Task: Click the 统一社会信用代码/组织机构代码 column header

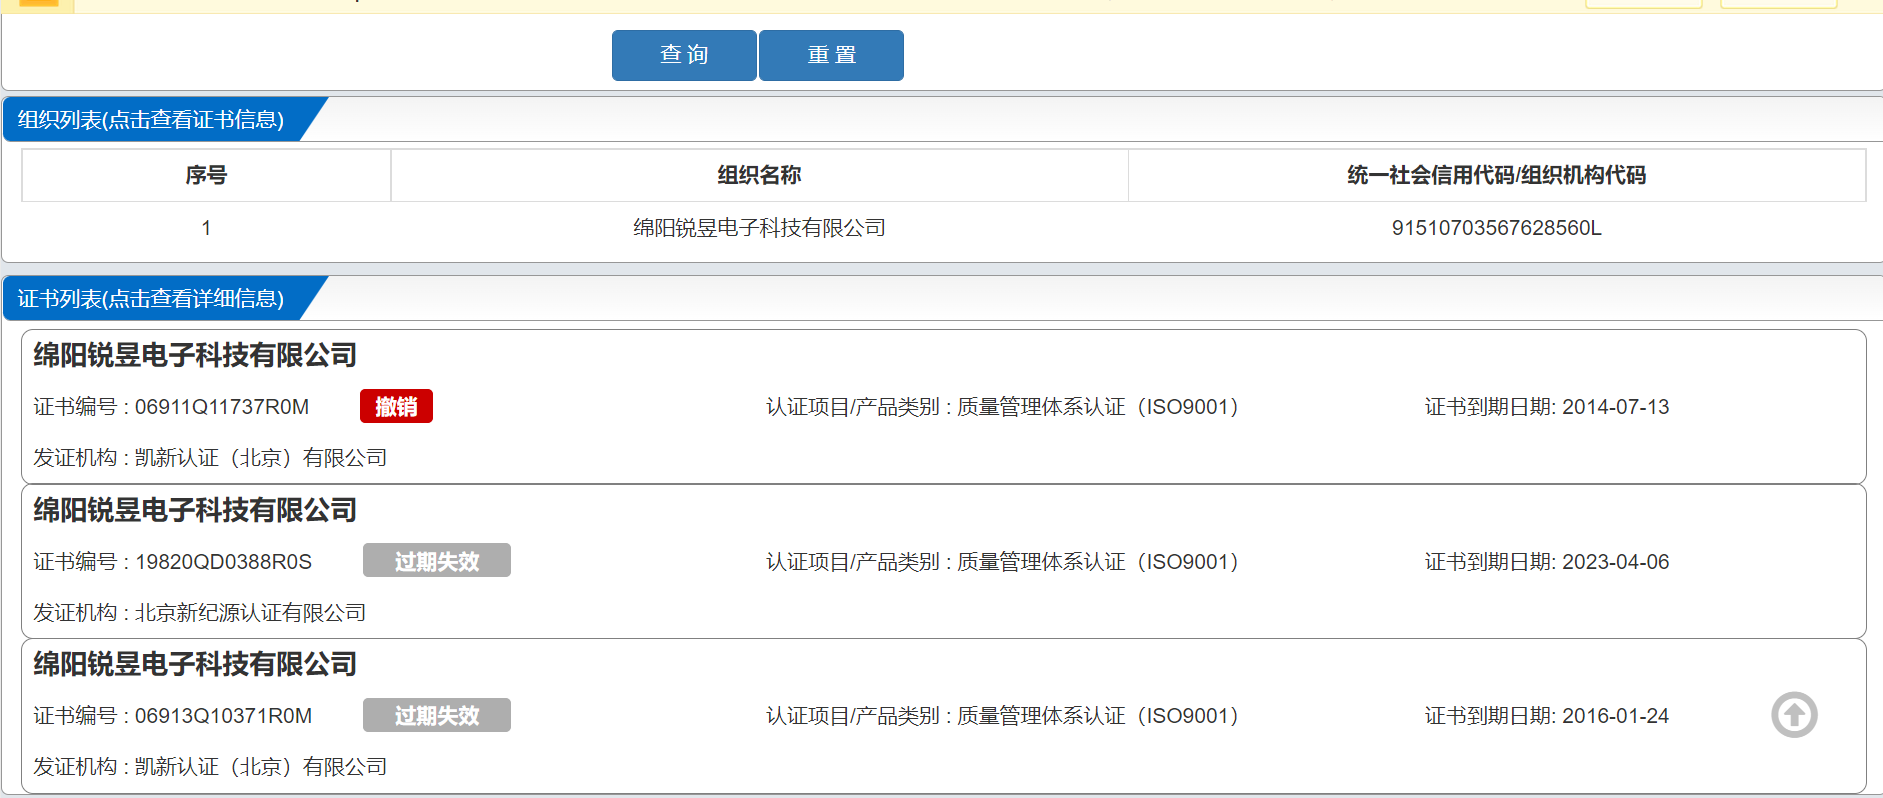Action: coord(1497,175)
